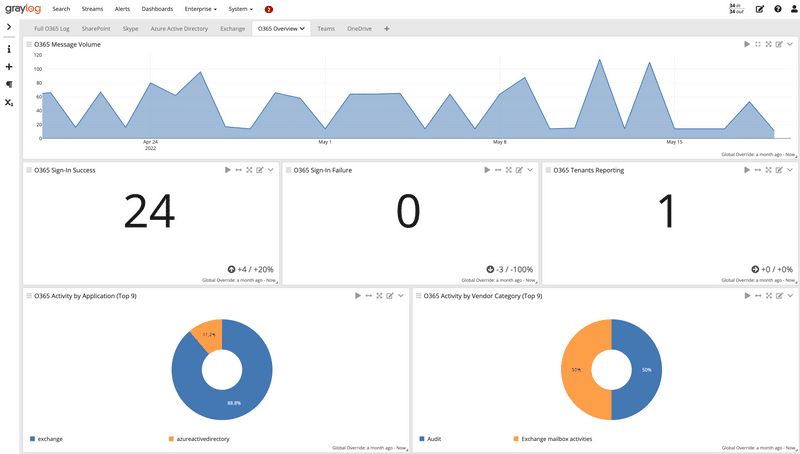Focus the O365 Message Volume widget
The height and width of the screenshot is (454, 800).
point(758,44)
